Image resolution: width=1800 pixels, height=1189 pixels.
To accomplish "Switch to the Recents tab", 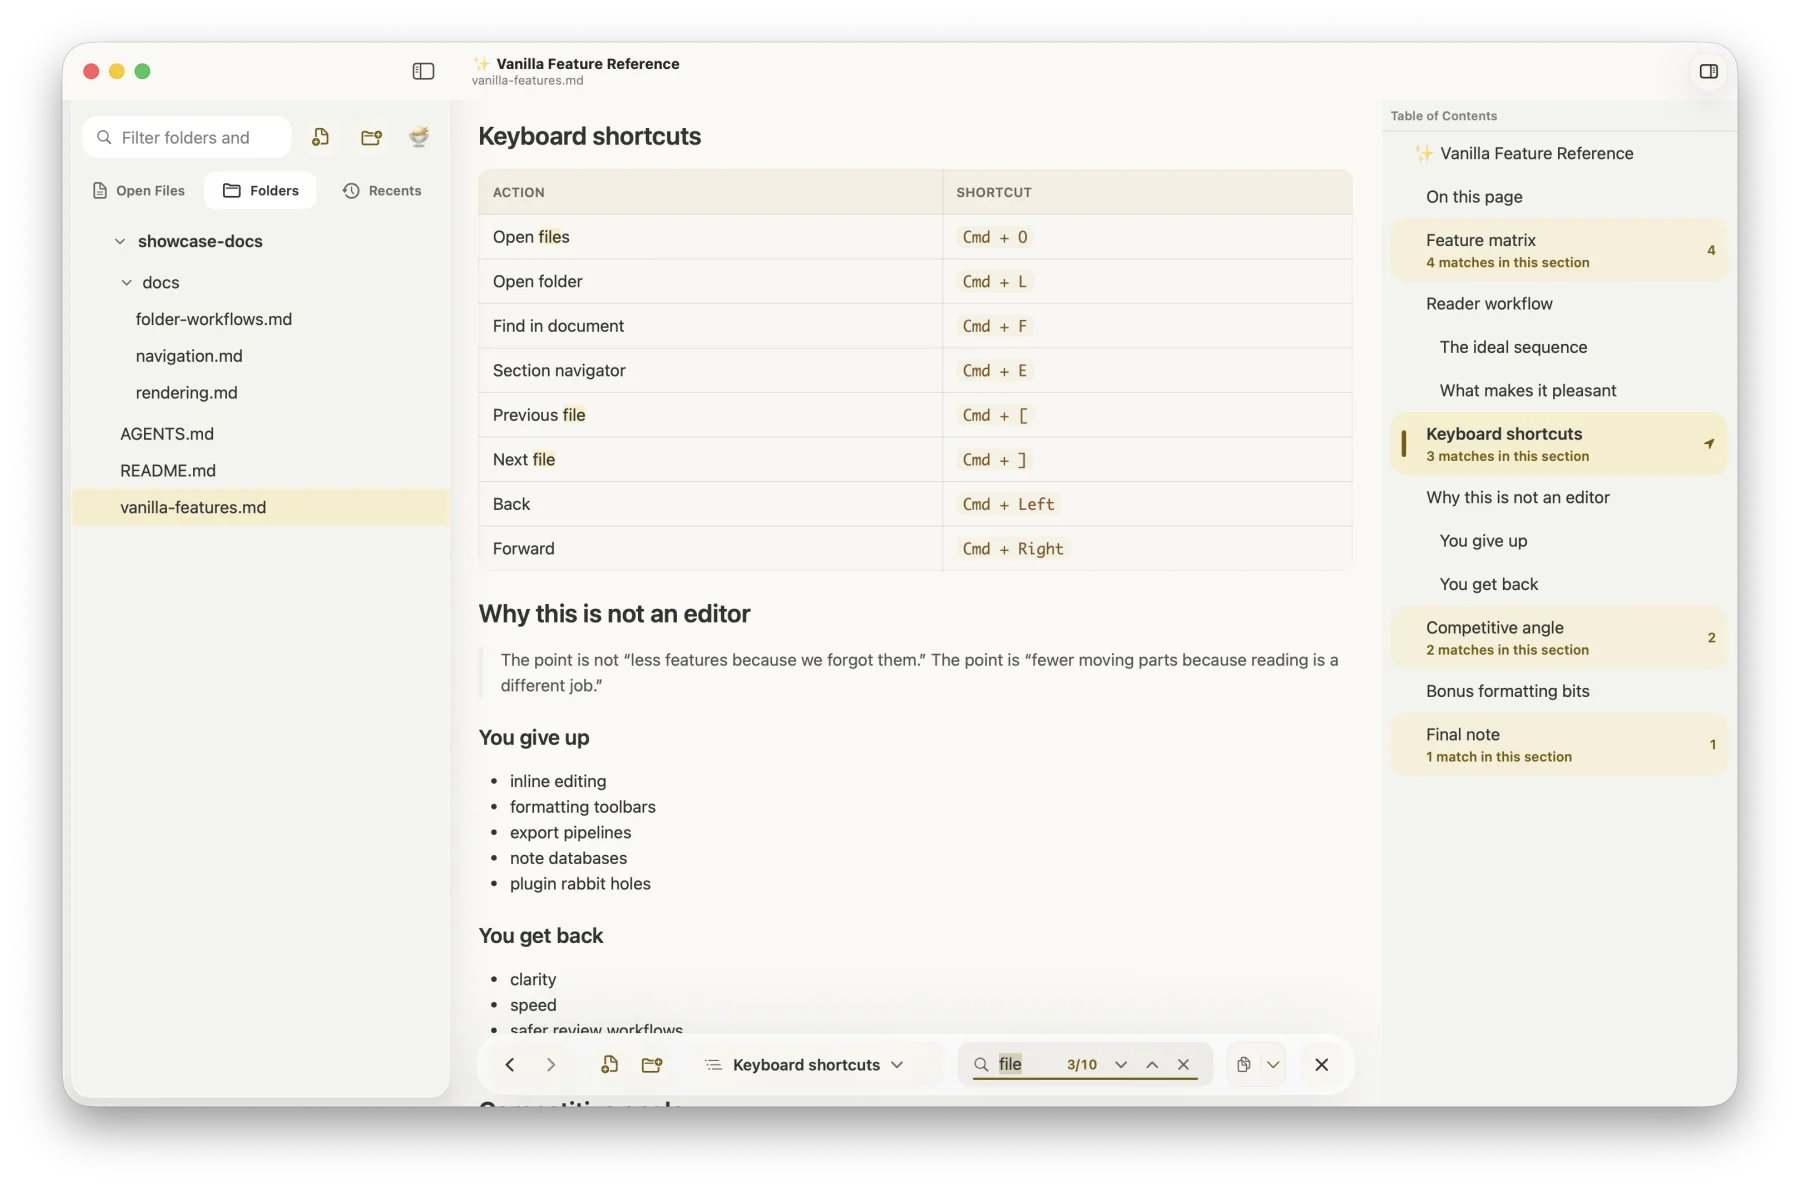I will click(382, 190).
